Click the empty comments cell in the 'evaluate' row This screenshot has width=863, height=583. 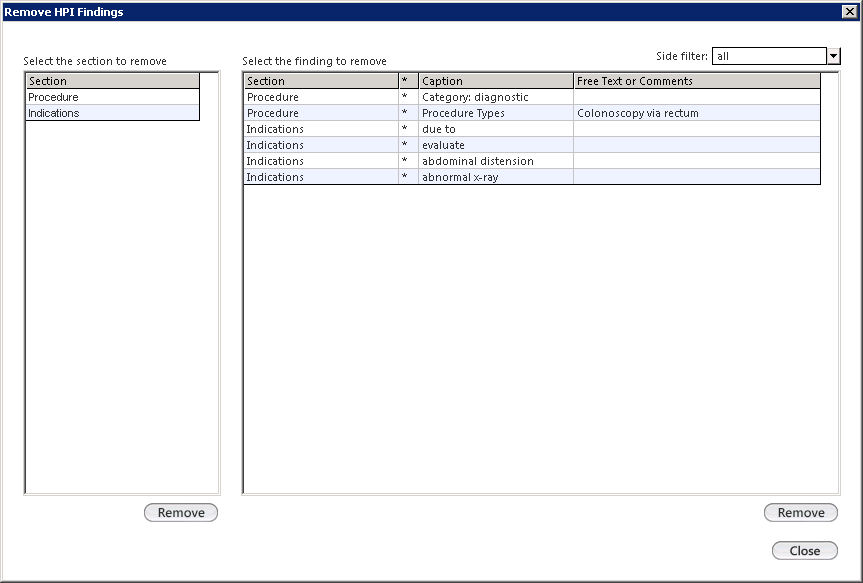click(697, 145)
